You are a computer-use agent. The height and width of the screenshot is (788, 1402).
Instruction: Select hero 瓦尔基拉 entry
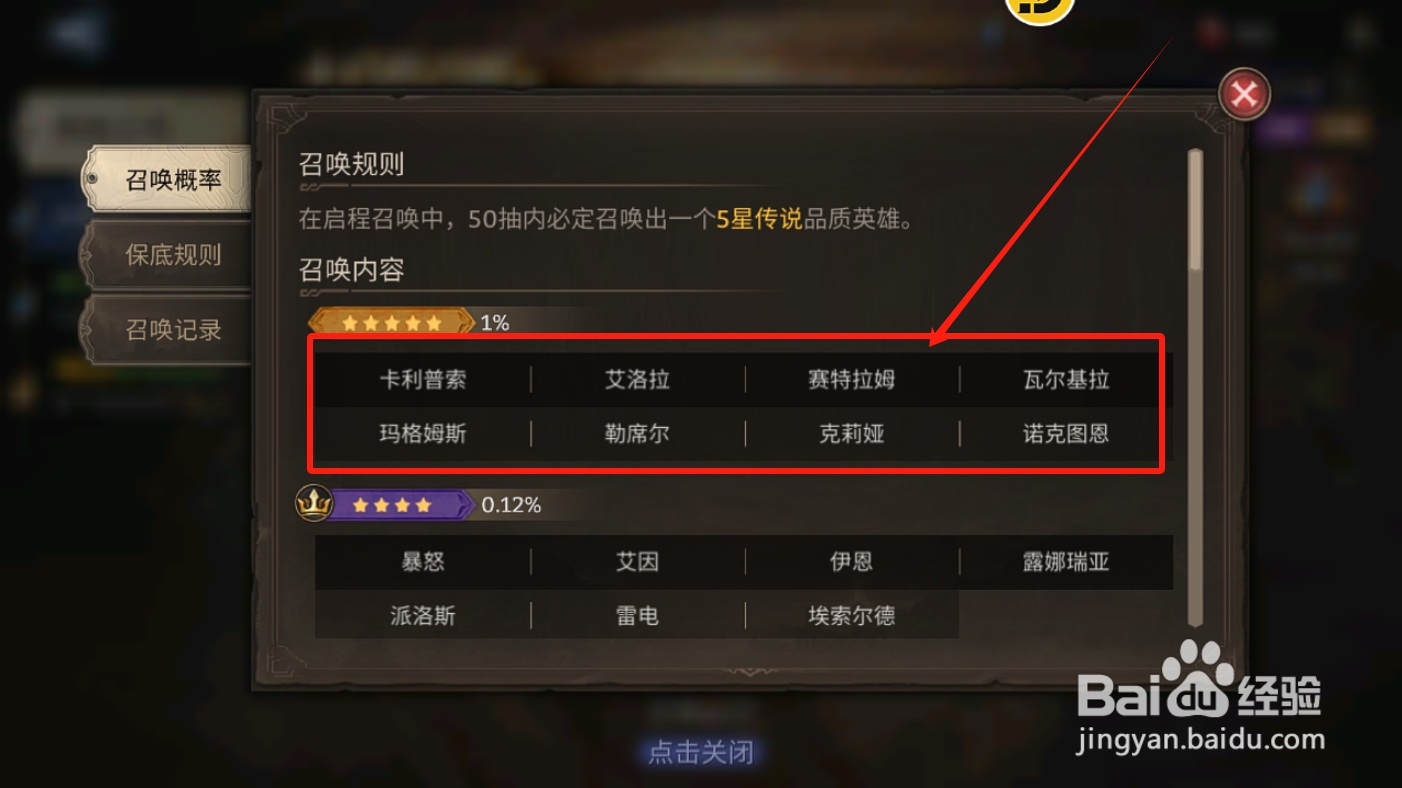pyautogui.click(x=1065, y=380)
